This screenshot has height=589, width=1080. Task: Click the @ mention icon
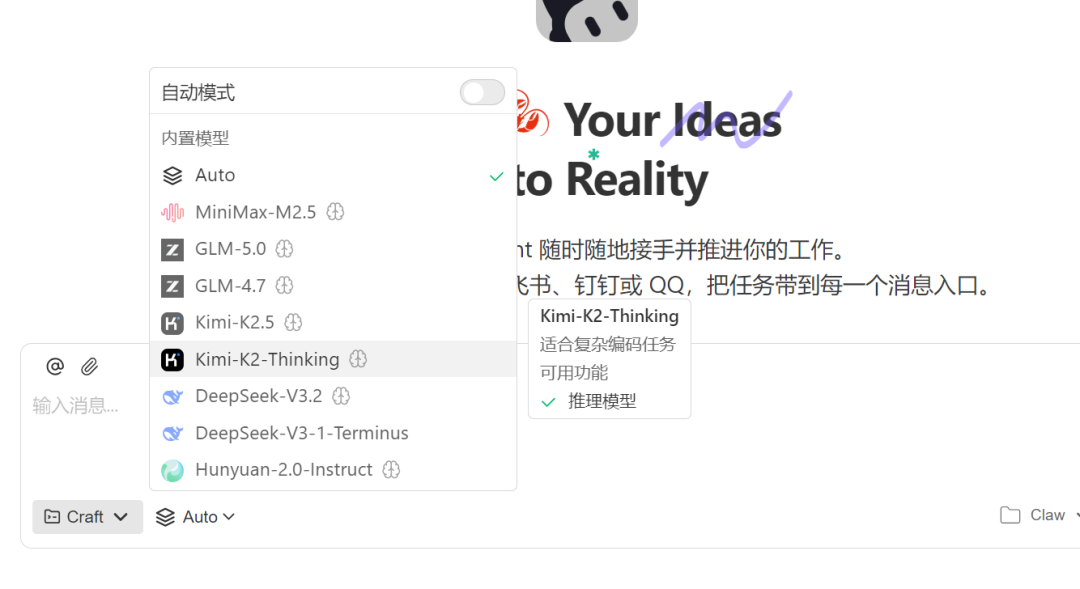coord(55,366)
